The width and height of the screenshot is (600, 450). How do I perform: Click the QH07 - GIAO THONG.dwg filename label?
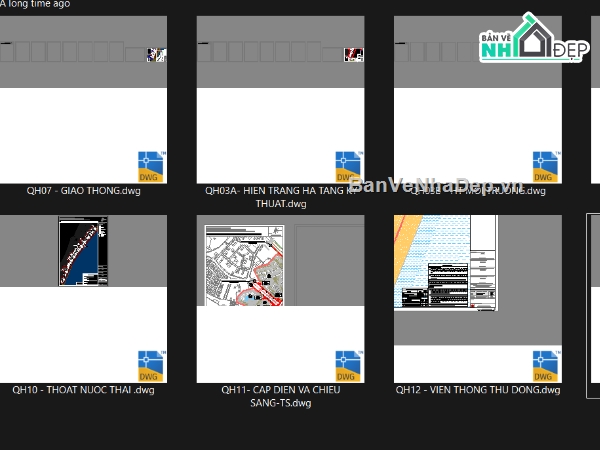[83, 191]
